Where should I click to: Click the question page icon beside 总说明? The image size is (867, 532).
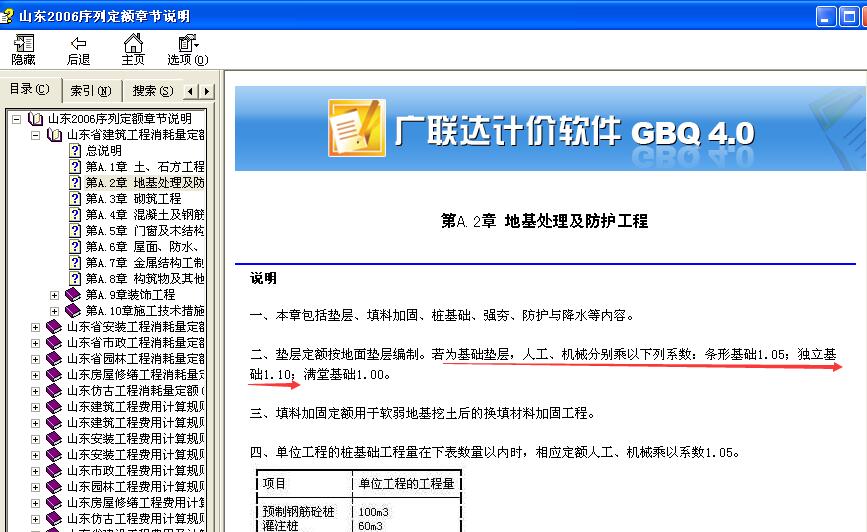click(x=75, y=150)
